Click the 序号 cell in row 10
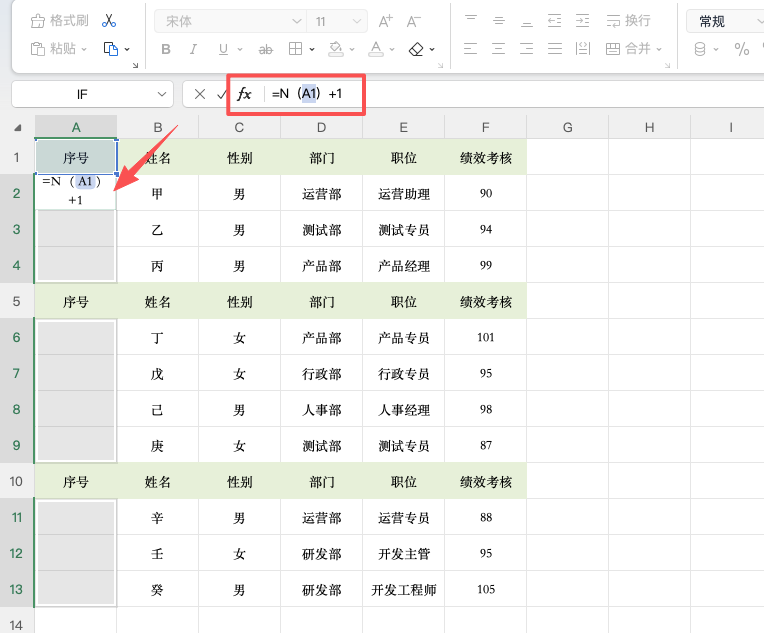Image resolution: width=764 pixels, height=633 pixels. 76,481
